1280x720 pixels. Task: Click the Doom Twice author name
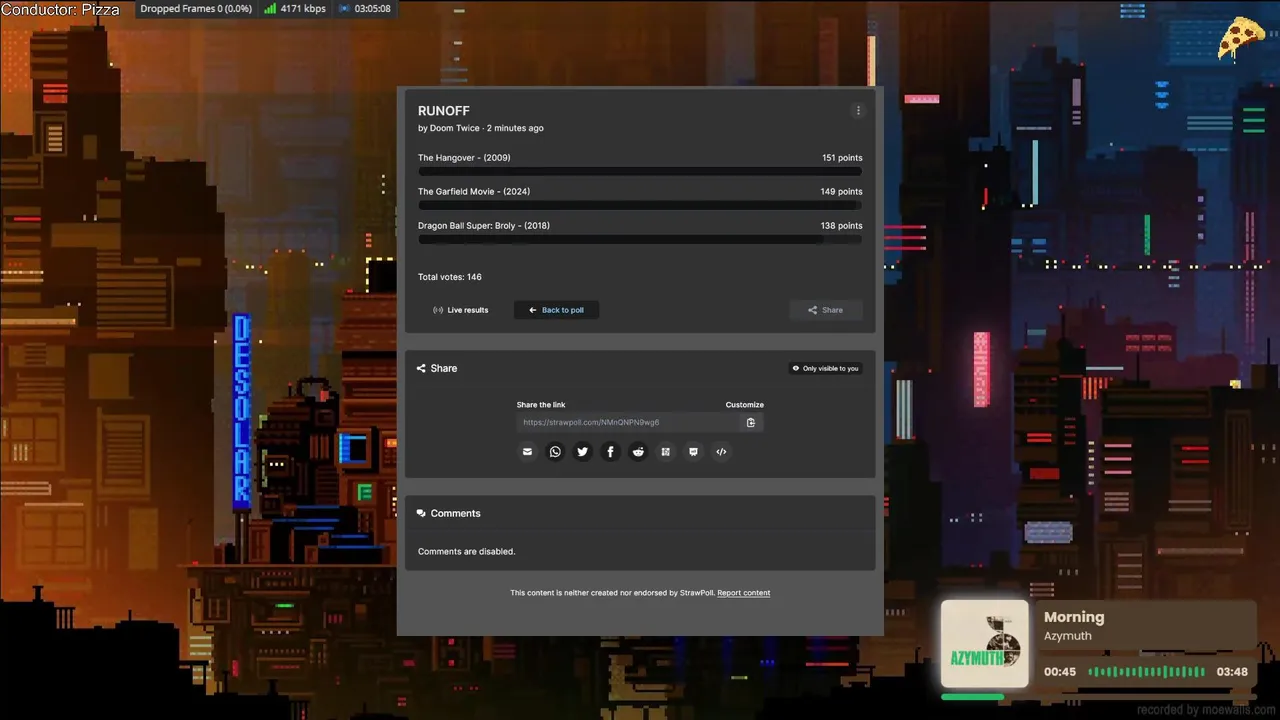pyautogui.click(x=455, y=128)
